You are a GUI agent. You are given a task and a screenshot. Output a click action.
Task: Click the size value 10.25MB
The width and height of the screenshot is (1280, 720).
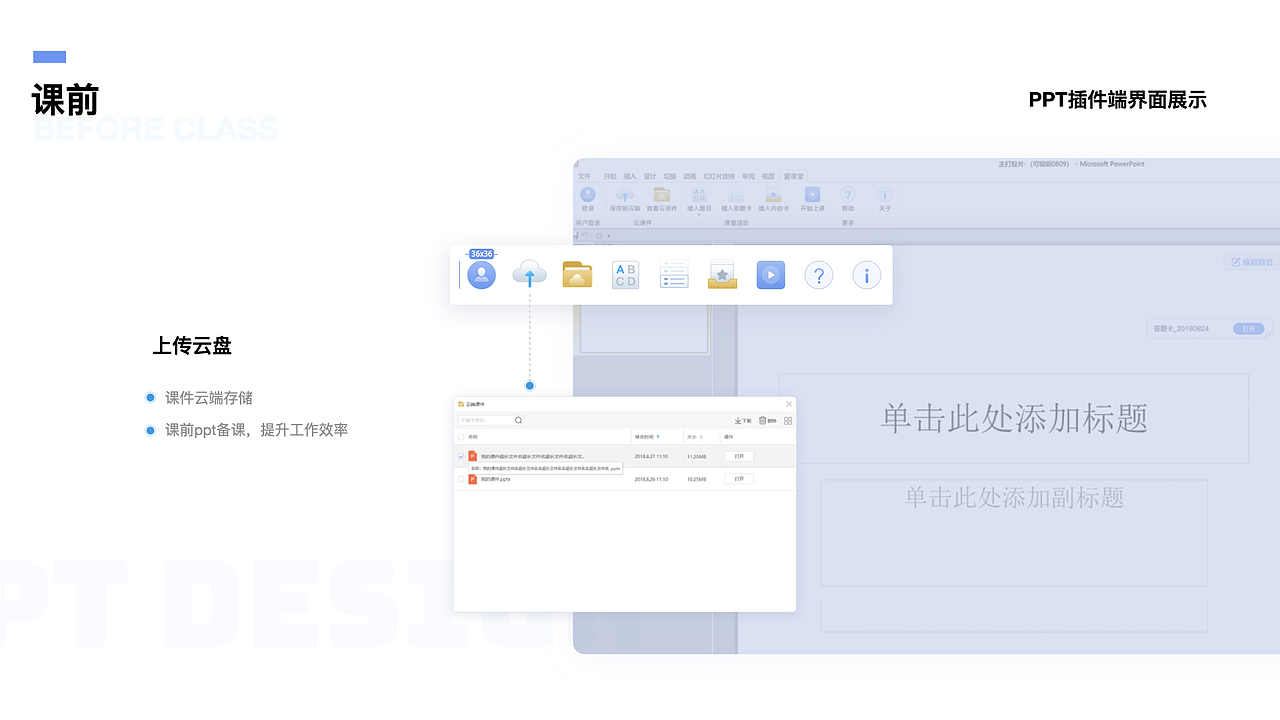(697, 479)
